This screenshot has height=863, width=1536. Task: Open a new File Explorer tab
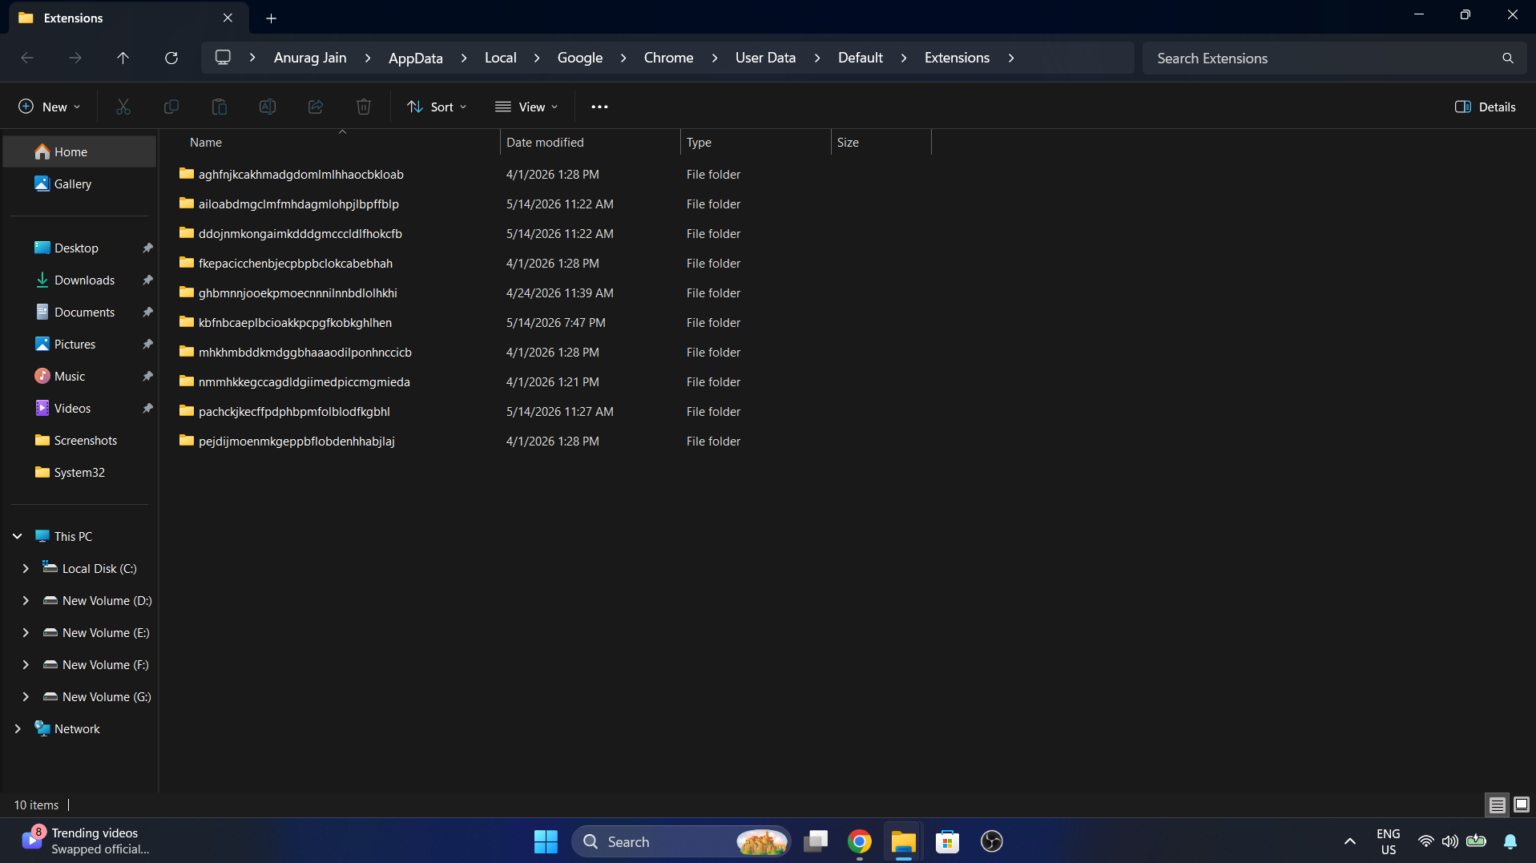[x=271, y=18]
